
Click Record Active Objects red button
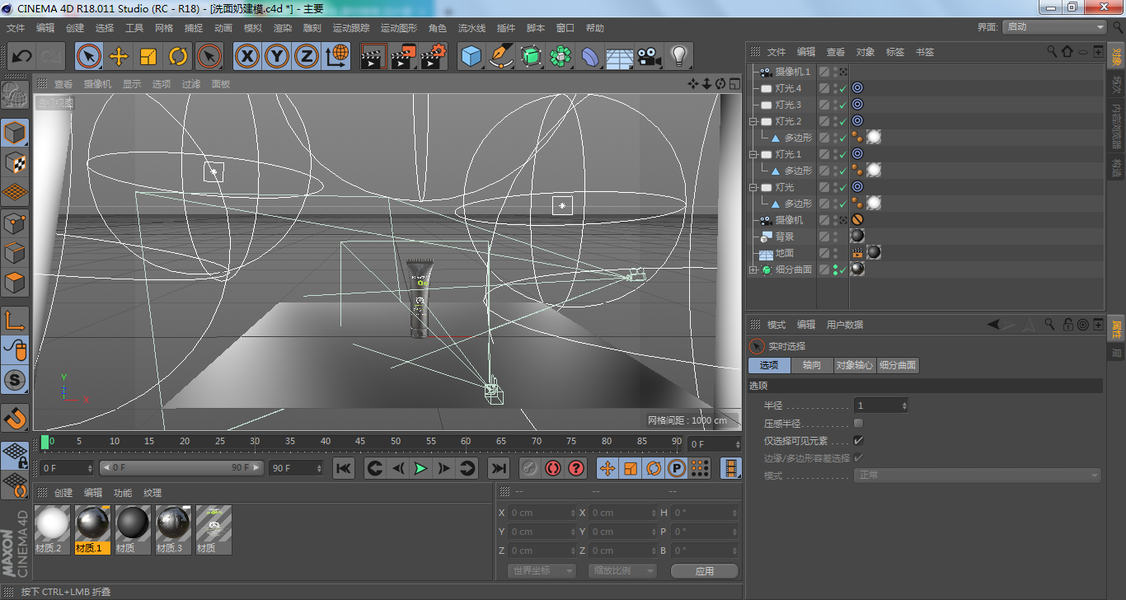click(553, 469)
